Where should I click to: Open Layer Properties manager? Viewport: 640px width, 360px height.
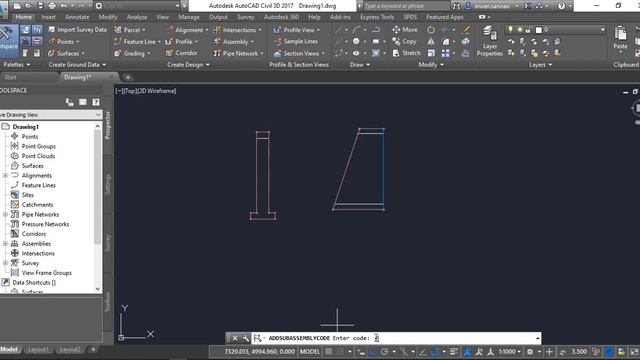point(489,41)
